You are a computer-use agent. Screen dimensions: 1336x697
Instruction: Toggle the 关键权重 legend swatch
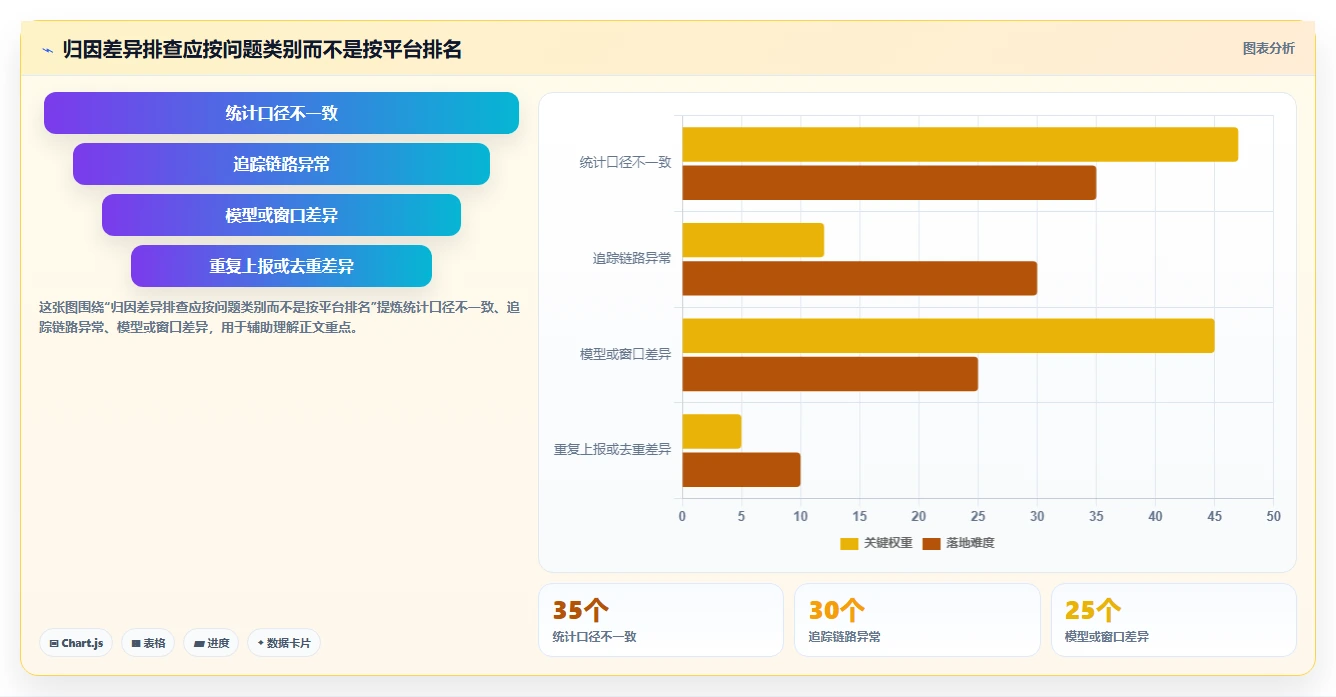point(849,543)
